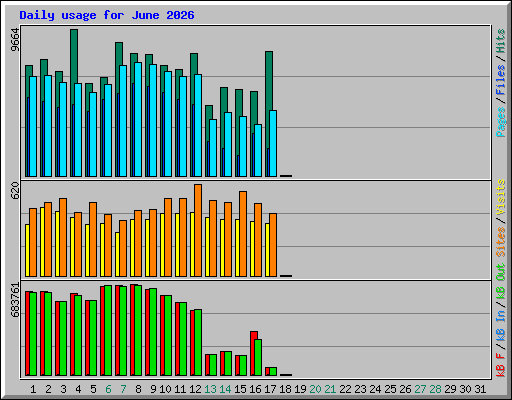Click day 4 on the x-axis
512x400 pixels.
[78, 389]
